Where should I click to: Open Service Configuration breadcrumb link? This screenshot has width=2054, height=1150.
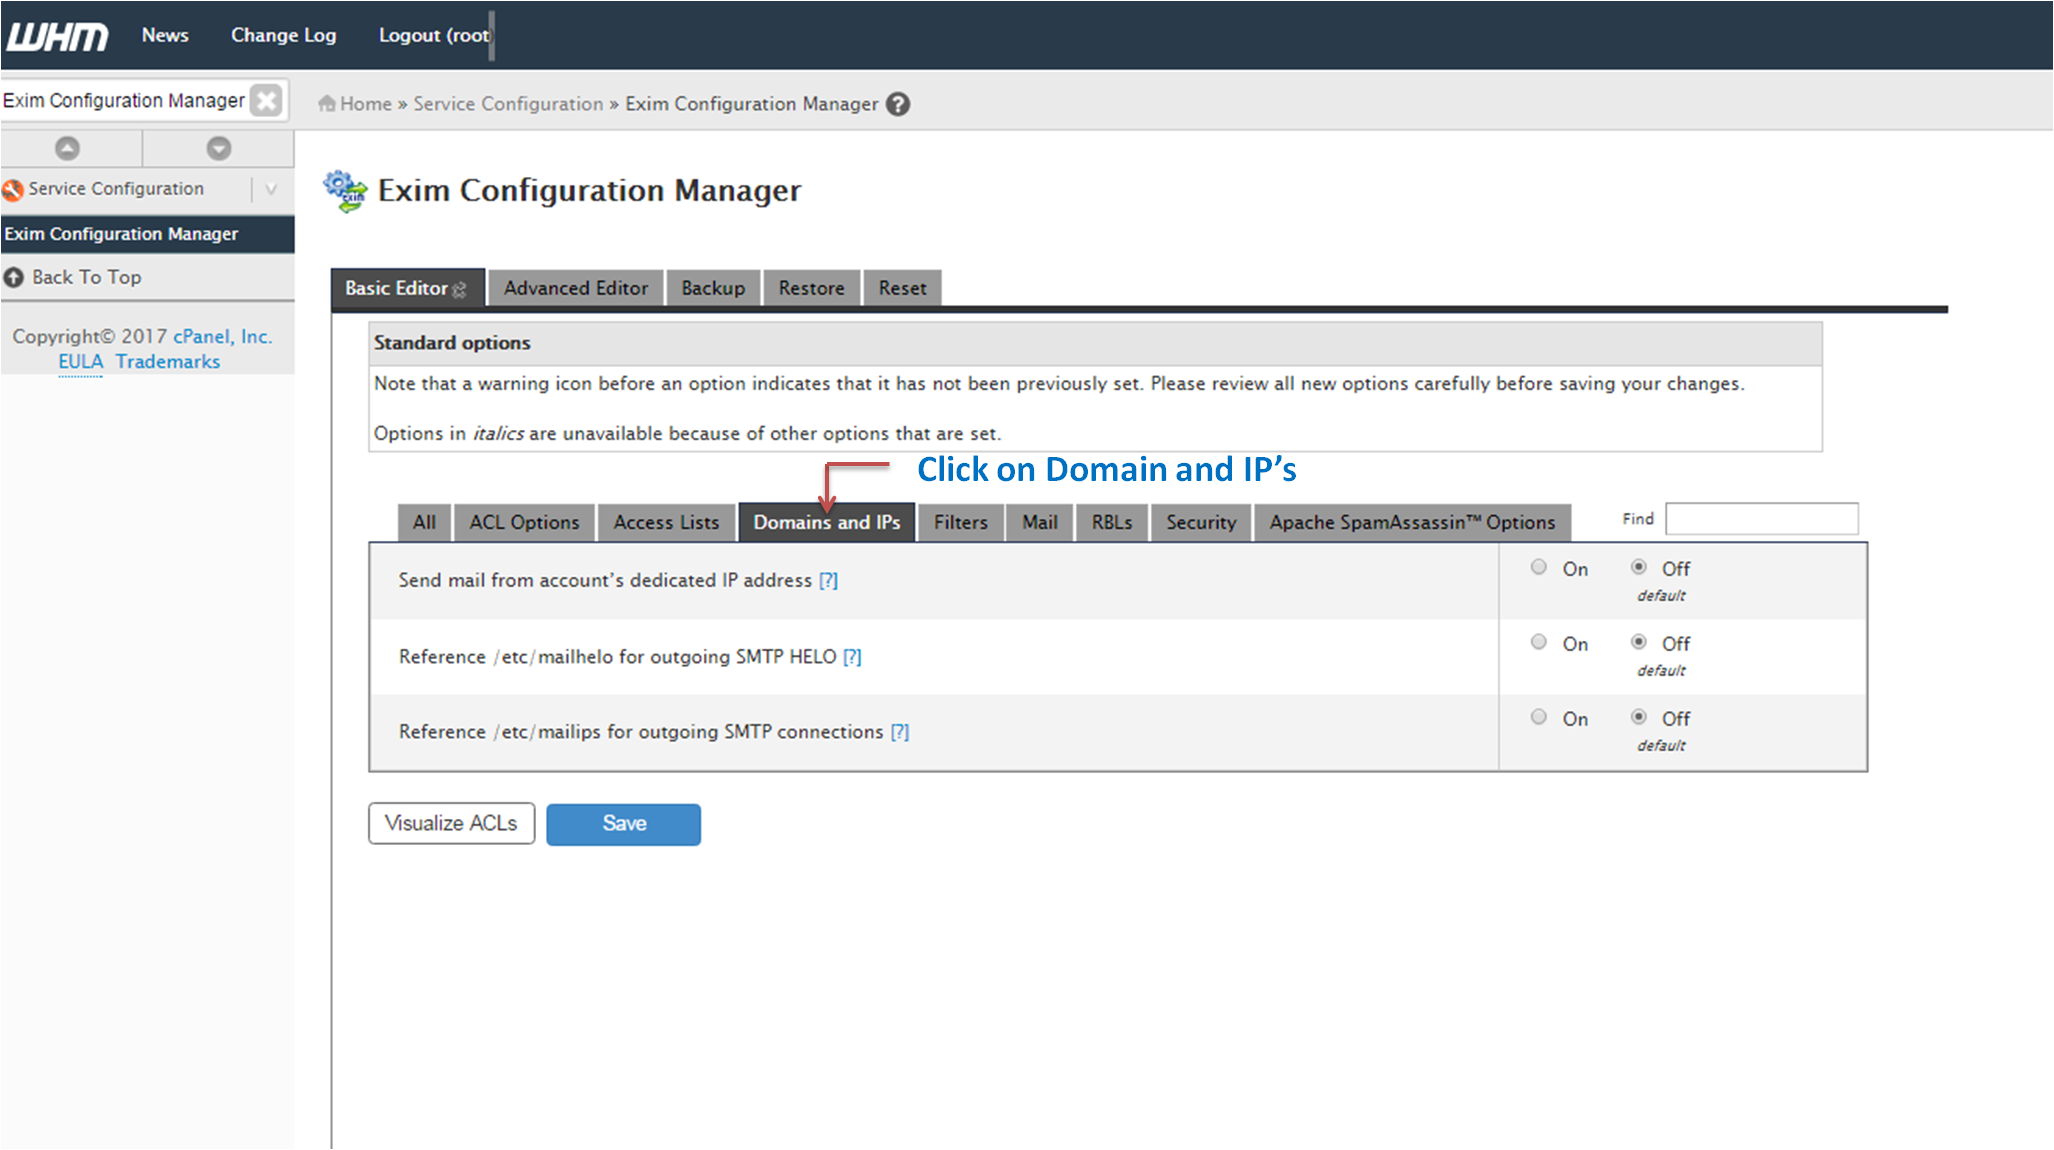tap(508, 104)
